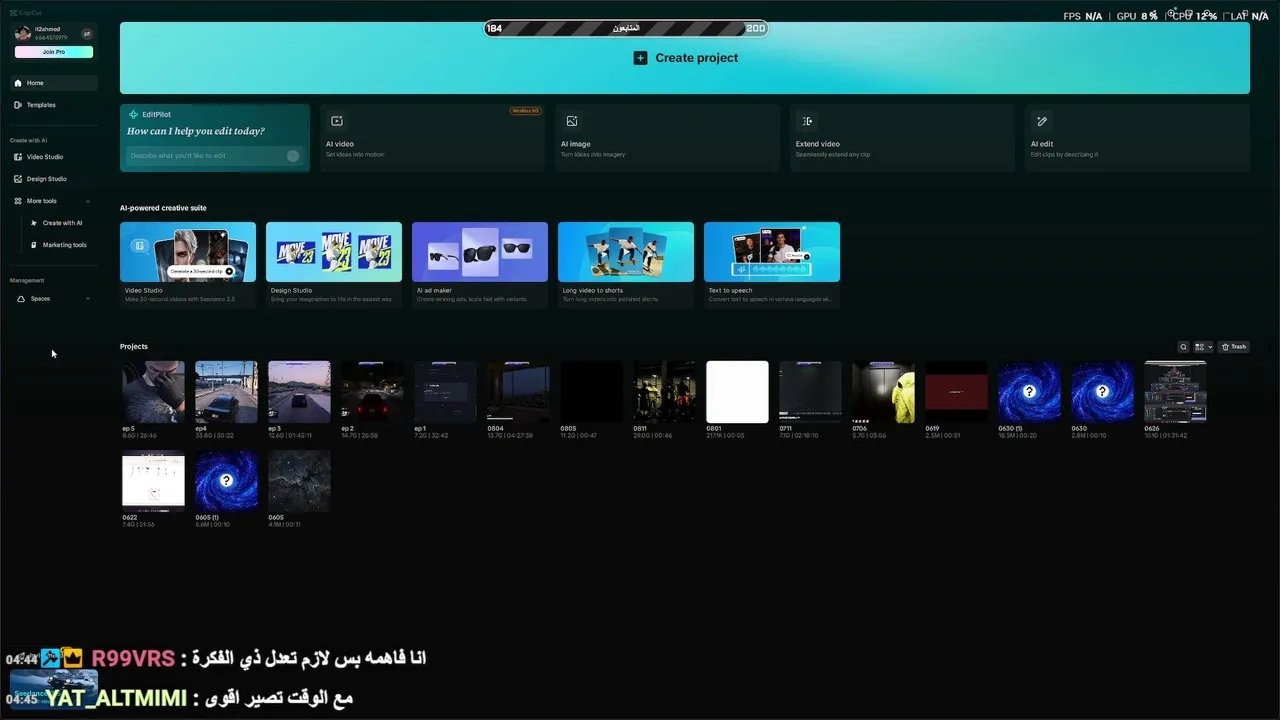Screen dimensions: 1280x720
Task: Click the Design Studio sidebar icon
Action: click(x=18, y=179)
